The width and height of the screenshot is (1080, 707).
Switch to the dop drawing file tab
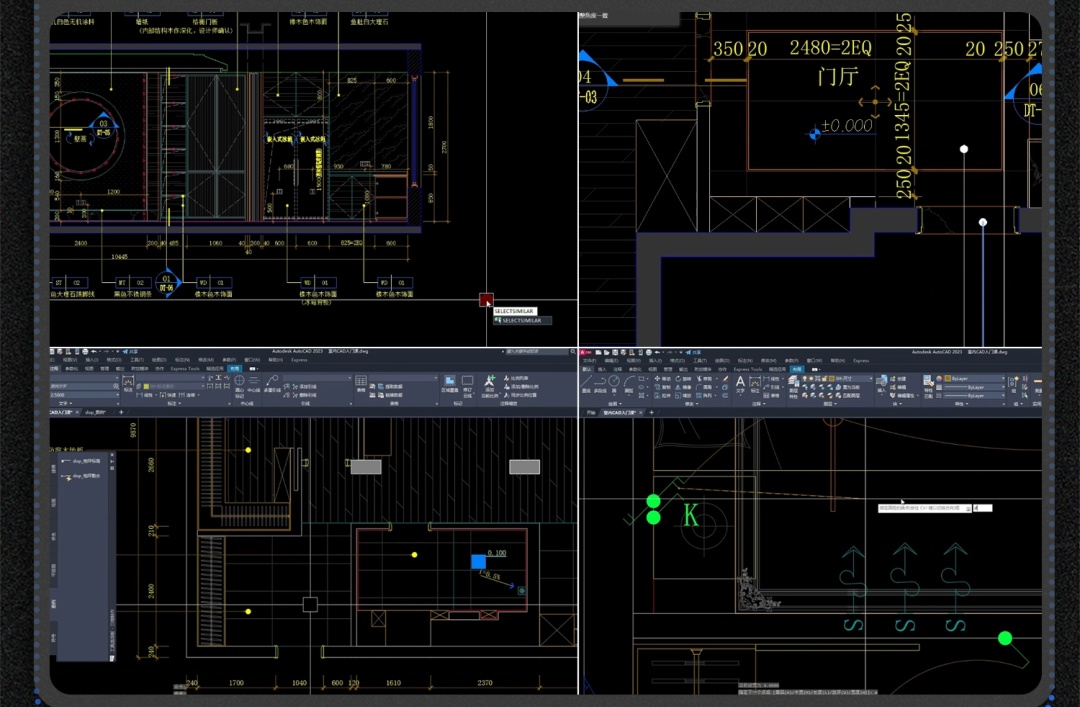pyautogui.click(x=96, y=411)
